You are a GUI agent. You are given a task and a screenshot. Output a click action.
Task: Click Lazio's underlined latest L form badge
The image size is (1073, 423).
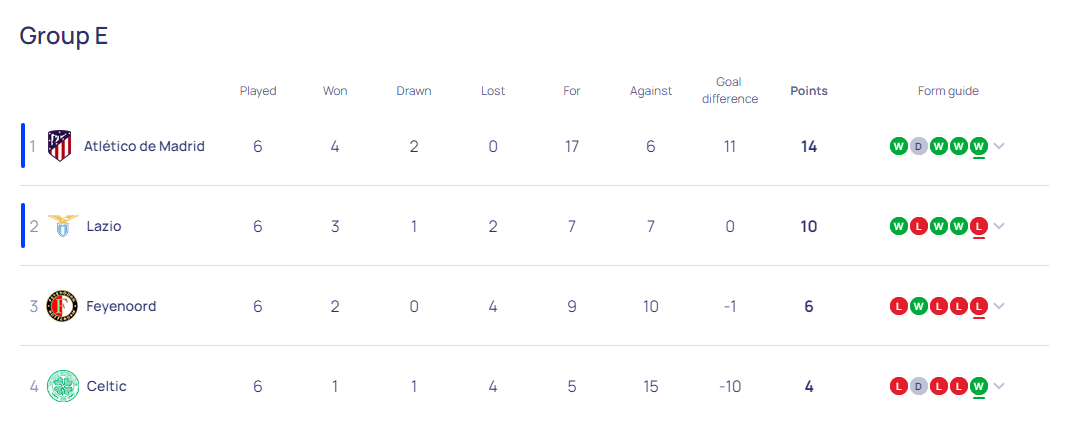pos(979,226)
